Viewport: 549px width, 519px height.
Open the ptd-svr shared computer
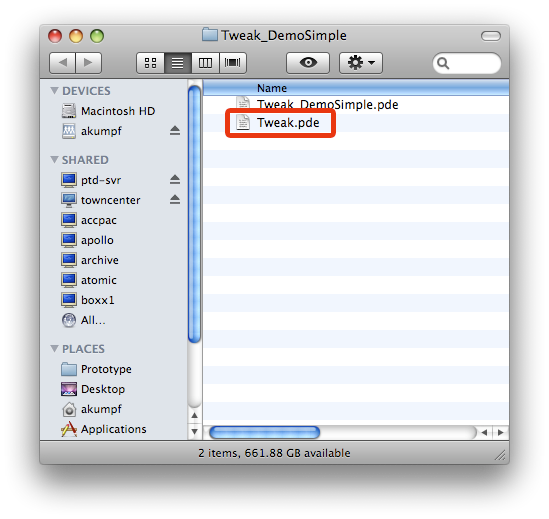click(x=91, y=180)
